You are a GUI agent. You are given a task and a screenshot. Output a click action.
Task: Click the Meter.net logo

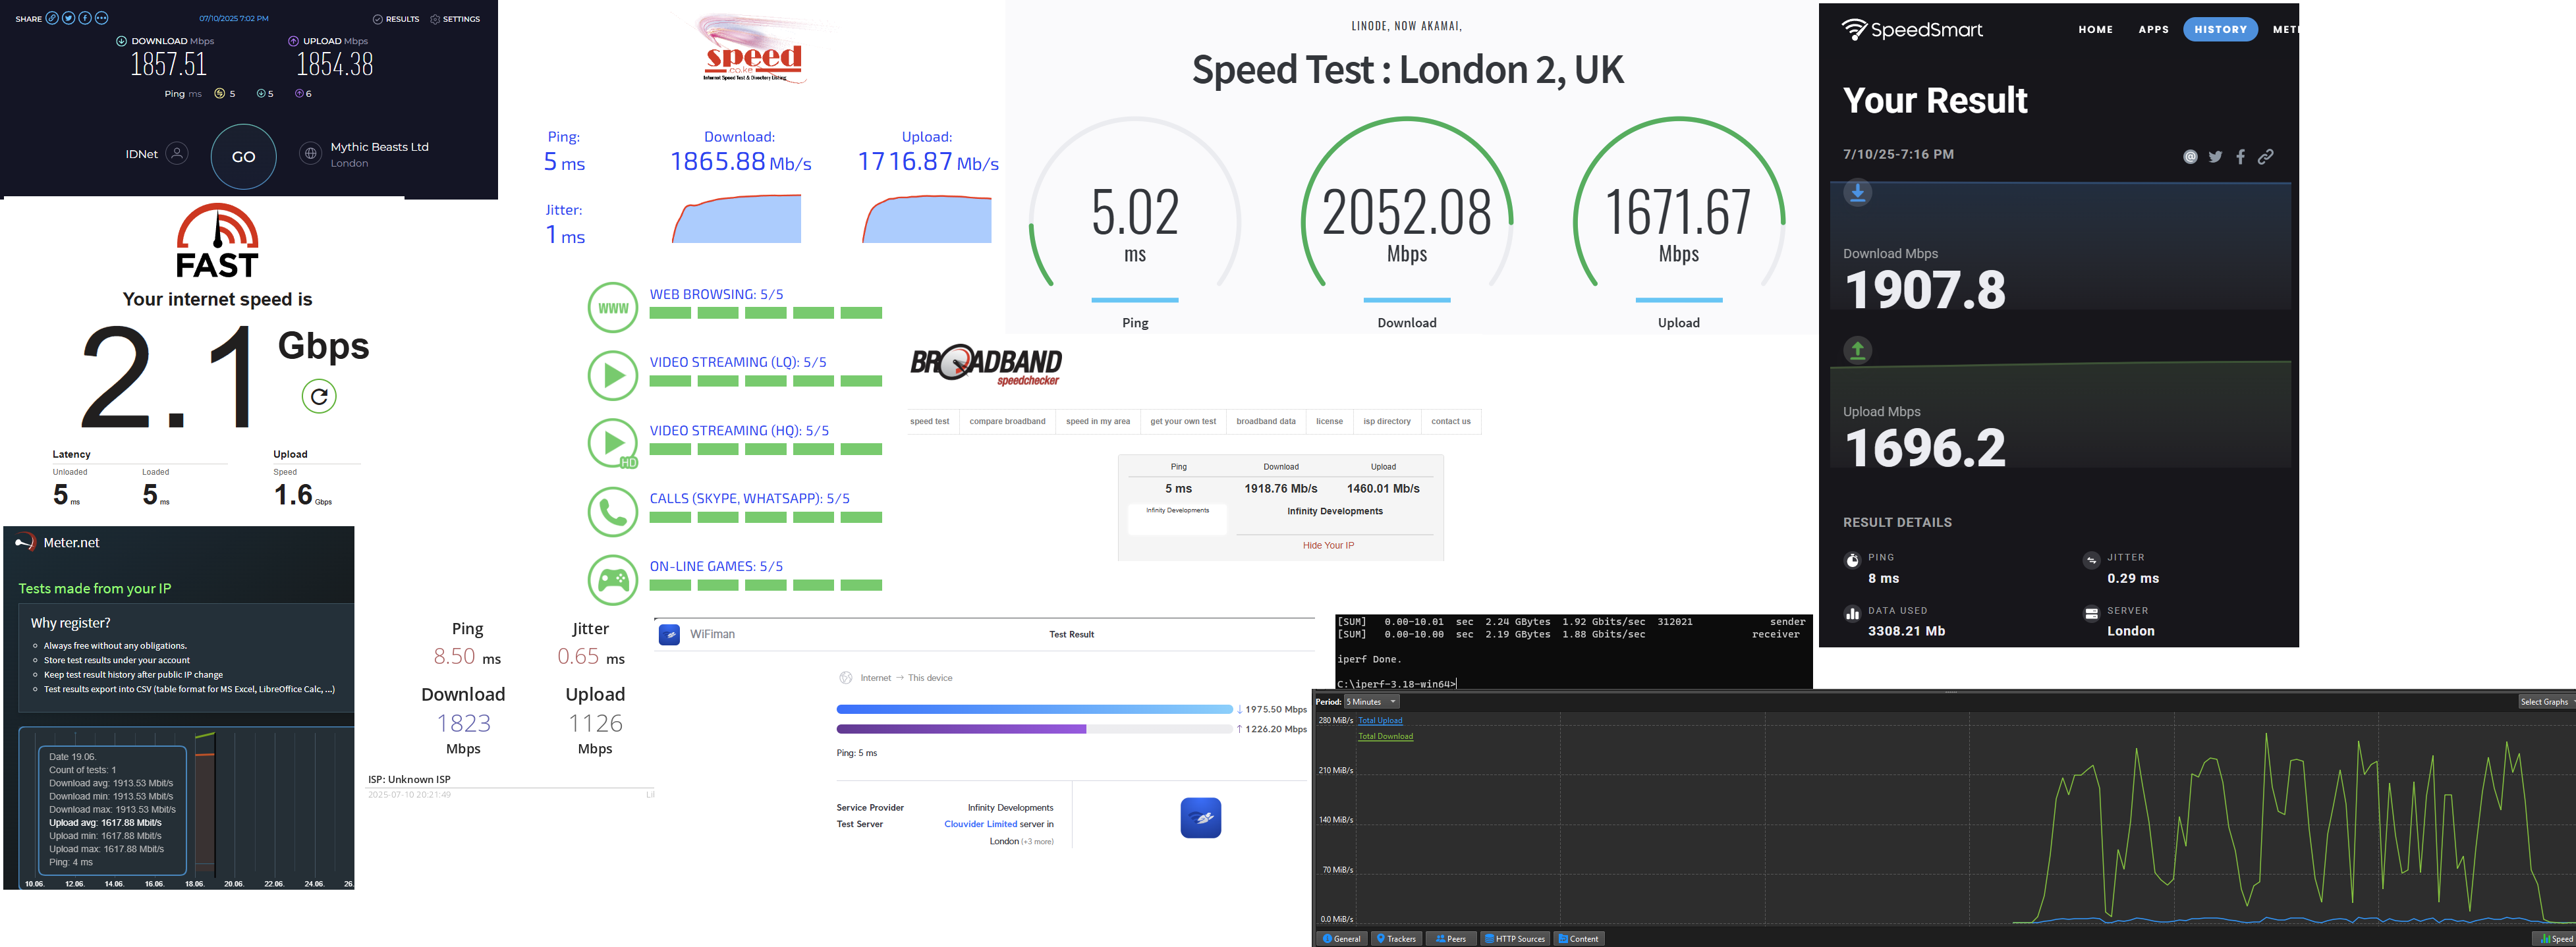(x=57, y=543)
